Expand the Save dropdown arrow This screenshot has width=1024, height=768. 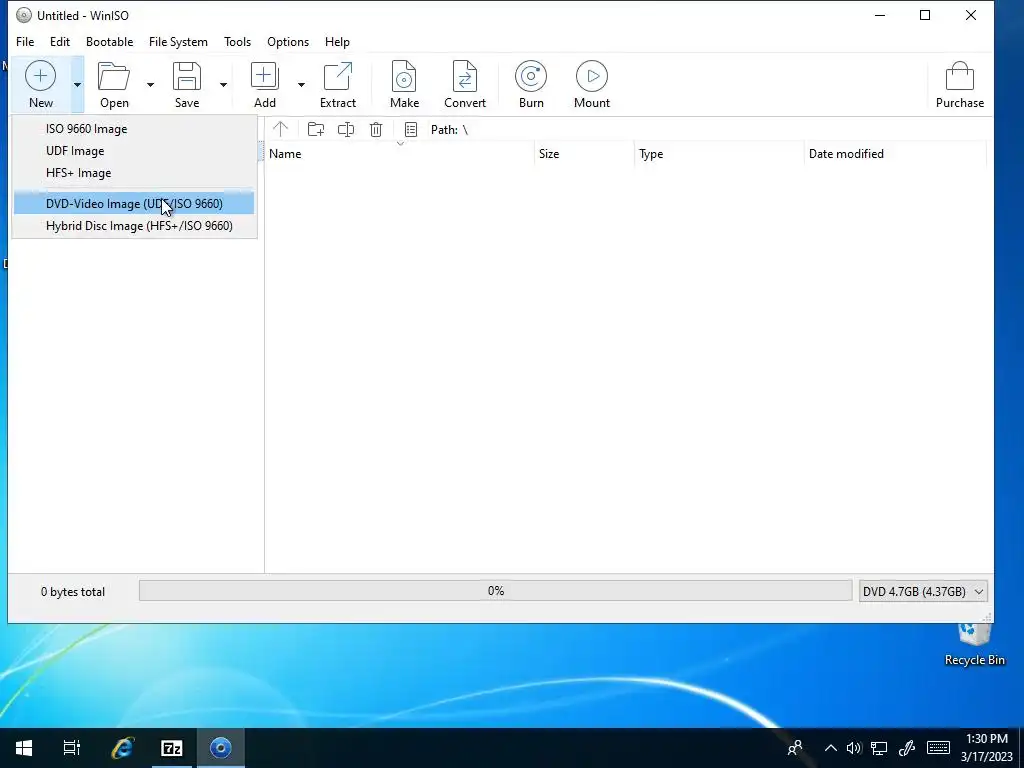pos(223,84)
